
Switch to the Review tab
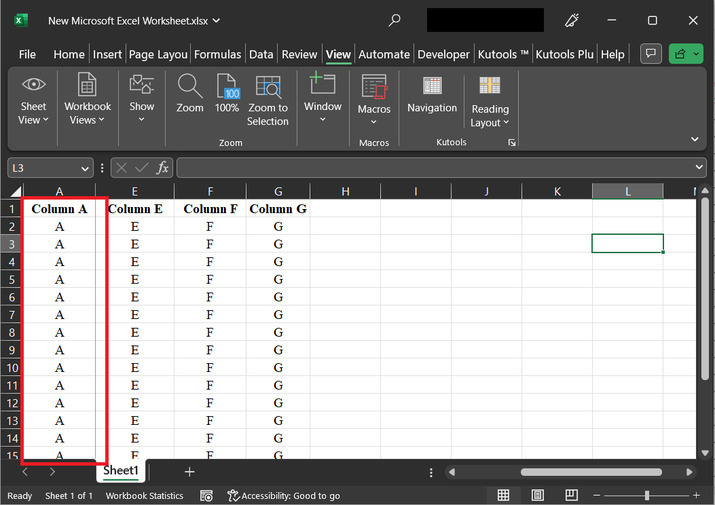pyautogui.click(x=299, y=54)
